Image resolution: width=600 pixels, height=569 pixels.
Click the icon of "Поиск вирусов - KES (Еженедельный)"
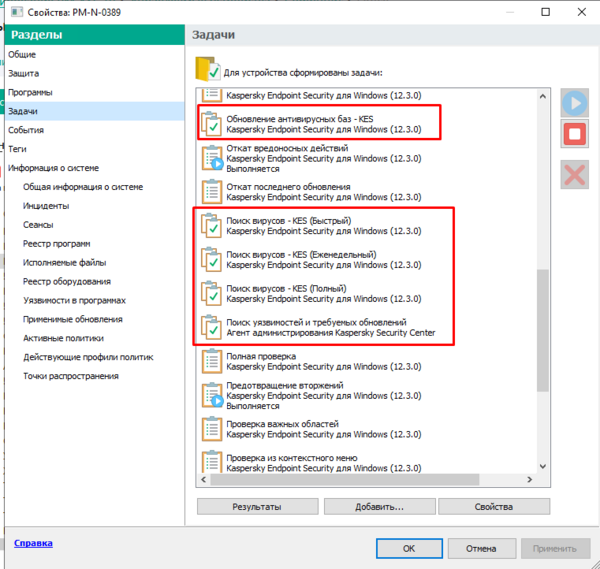point(211,259)
